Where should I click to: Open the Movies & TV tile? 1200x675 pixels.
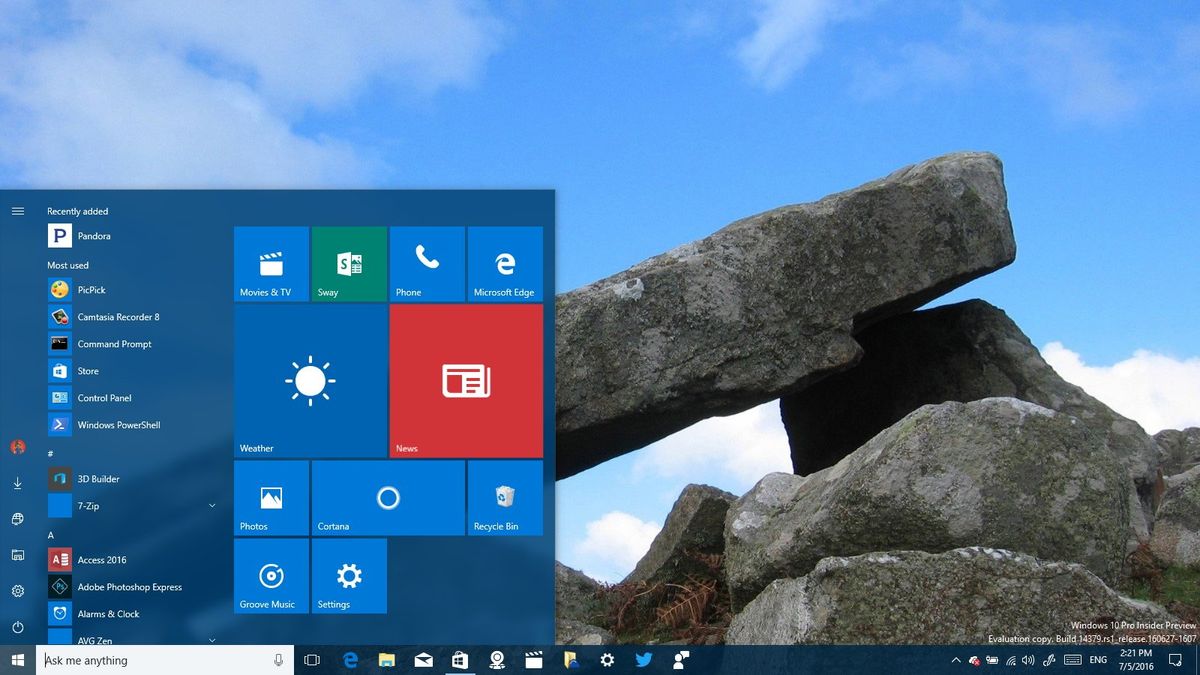tap(270, 263)
